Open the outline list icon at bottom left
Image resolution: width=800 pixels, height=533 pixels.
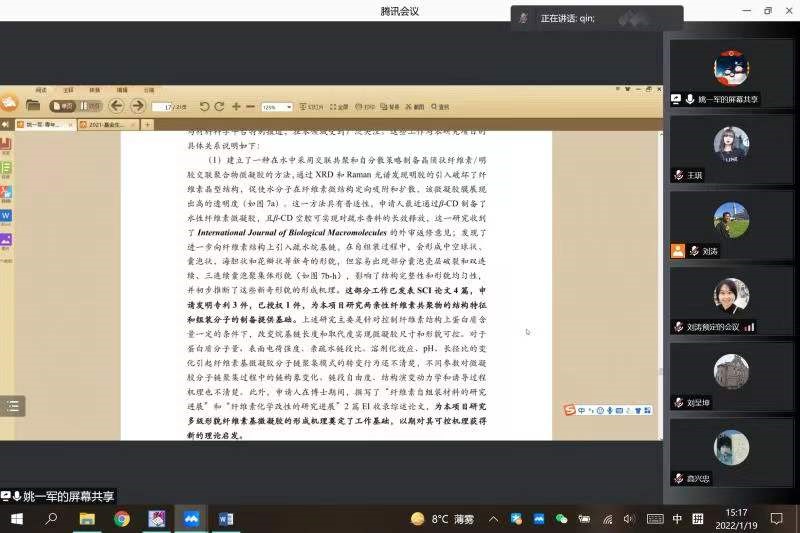tap(12, 405)
